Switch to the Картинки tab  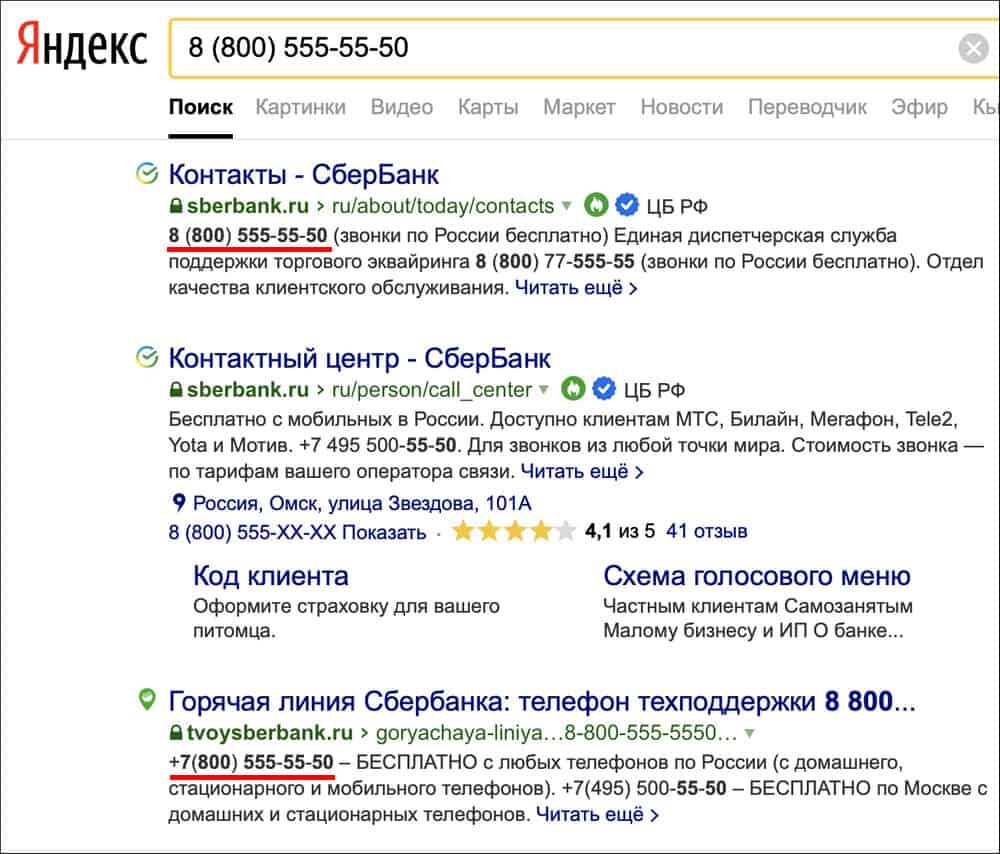[300, 107]
